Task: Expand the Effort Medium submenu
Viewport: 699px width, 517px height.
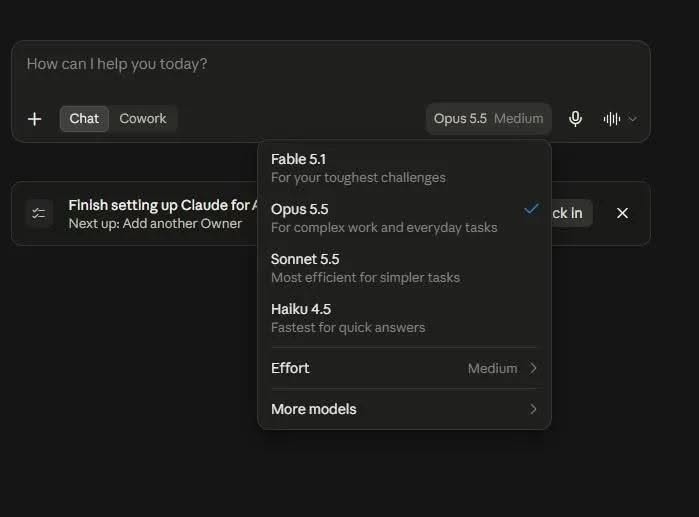Action: pyautogui.click(x=404, y=368)
